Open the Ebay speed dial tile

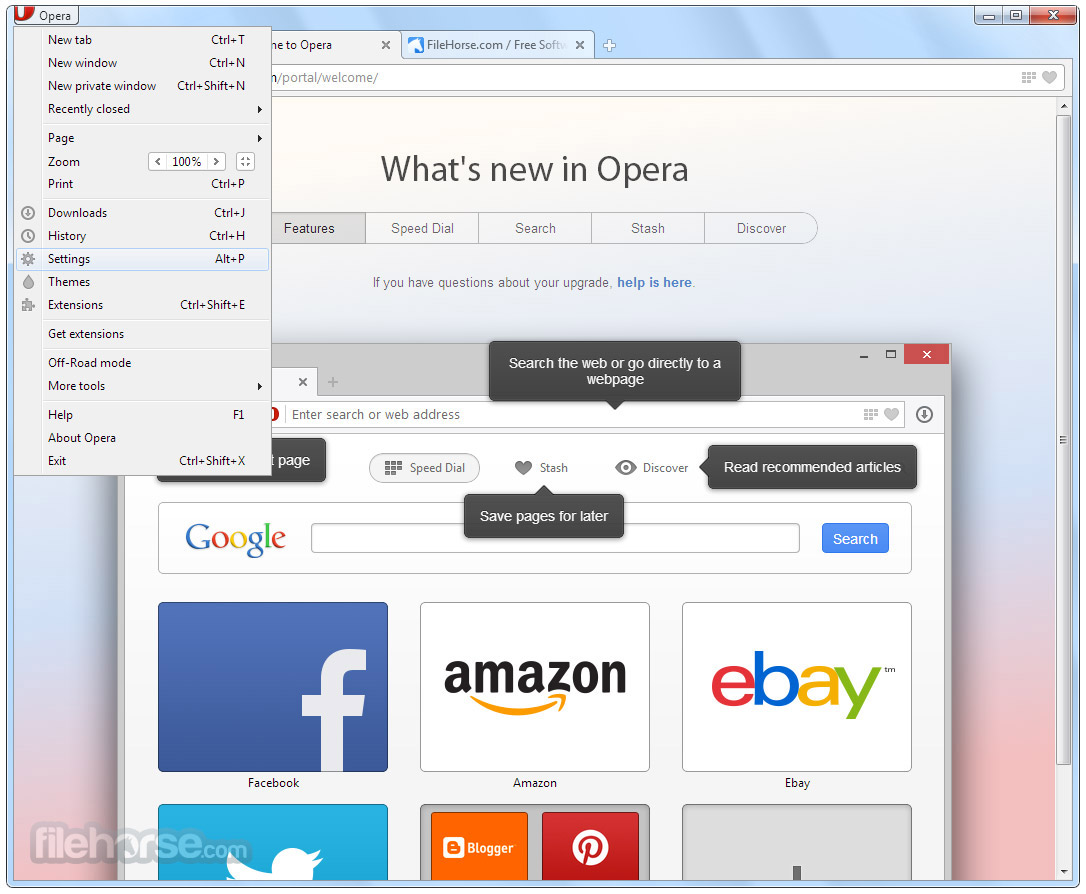pyautogui.click(x=796, y=687)
